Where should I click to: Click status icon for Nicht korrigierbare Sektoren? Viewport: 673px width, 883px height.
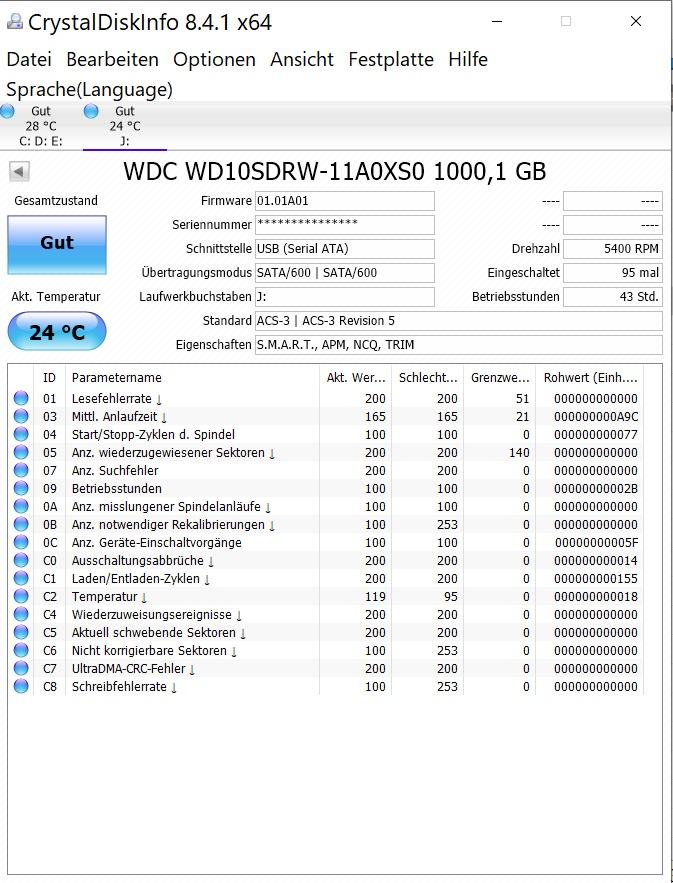coord(21,650)
